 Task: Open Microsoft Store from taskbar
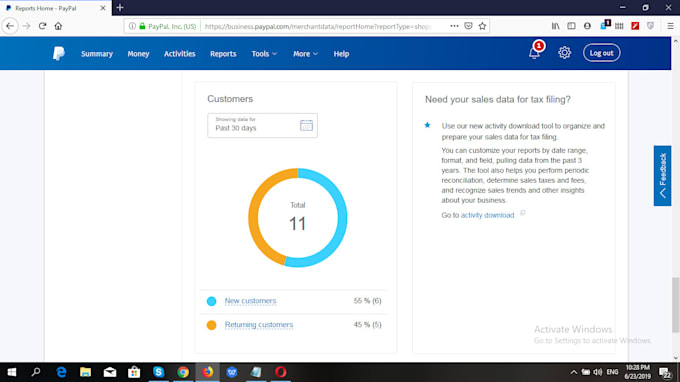[x=134, y=372]
